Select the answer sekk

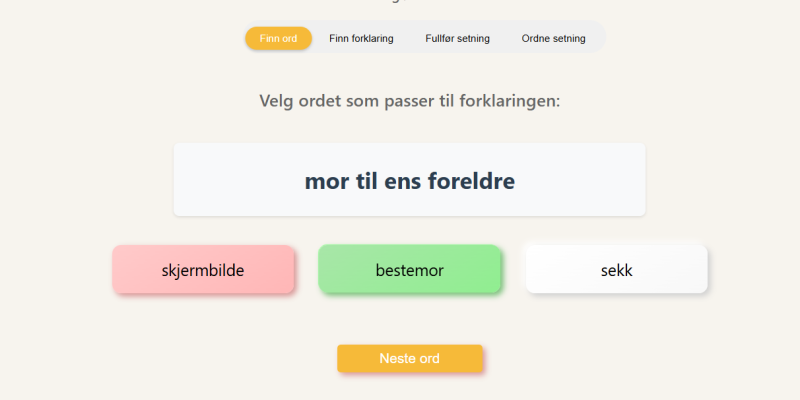point(616,270)
